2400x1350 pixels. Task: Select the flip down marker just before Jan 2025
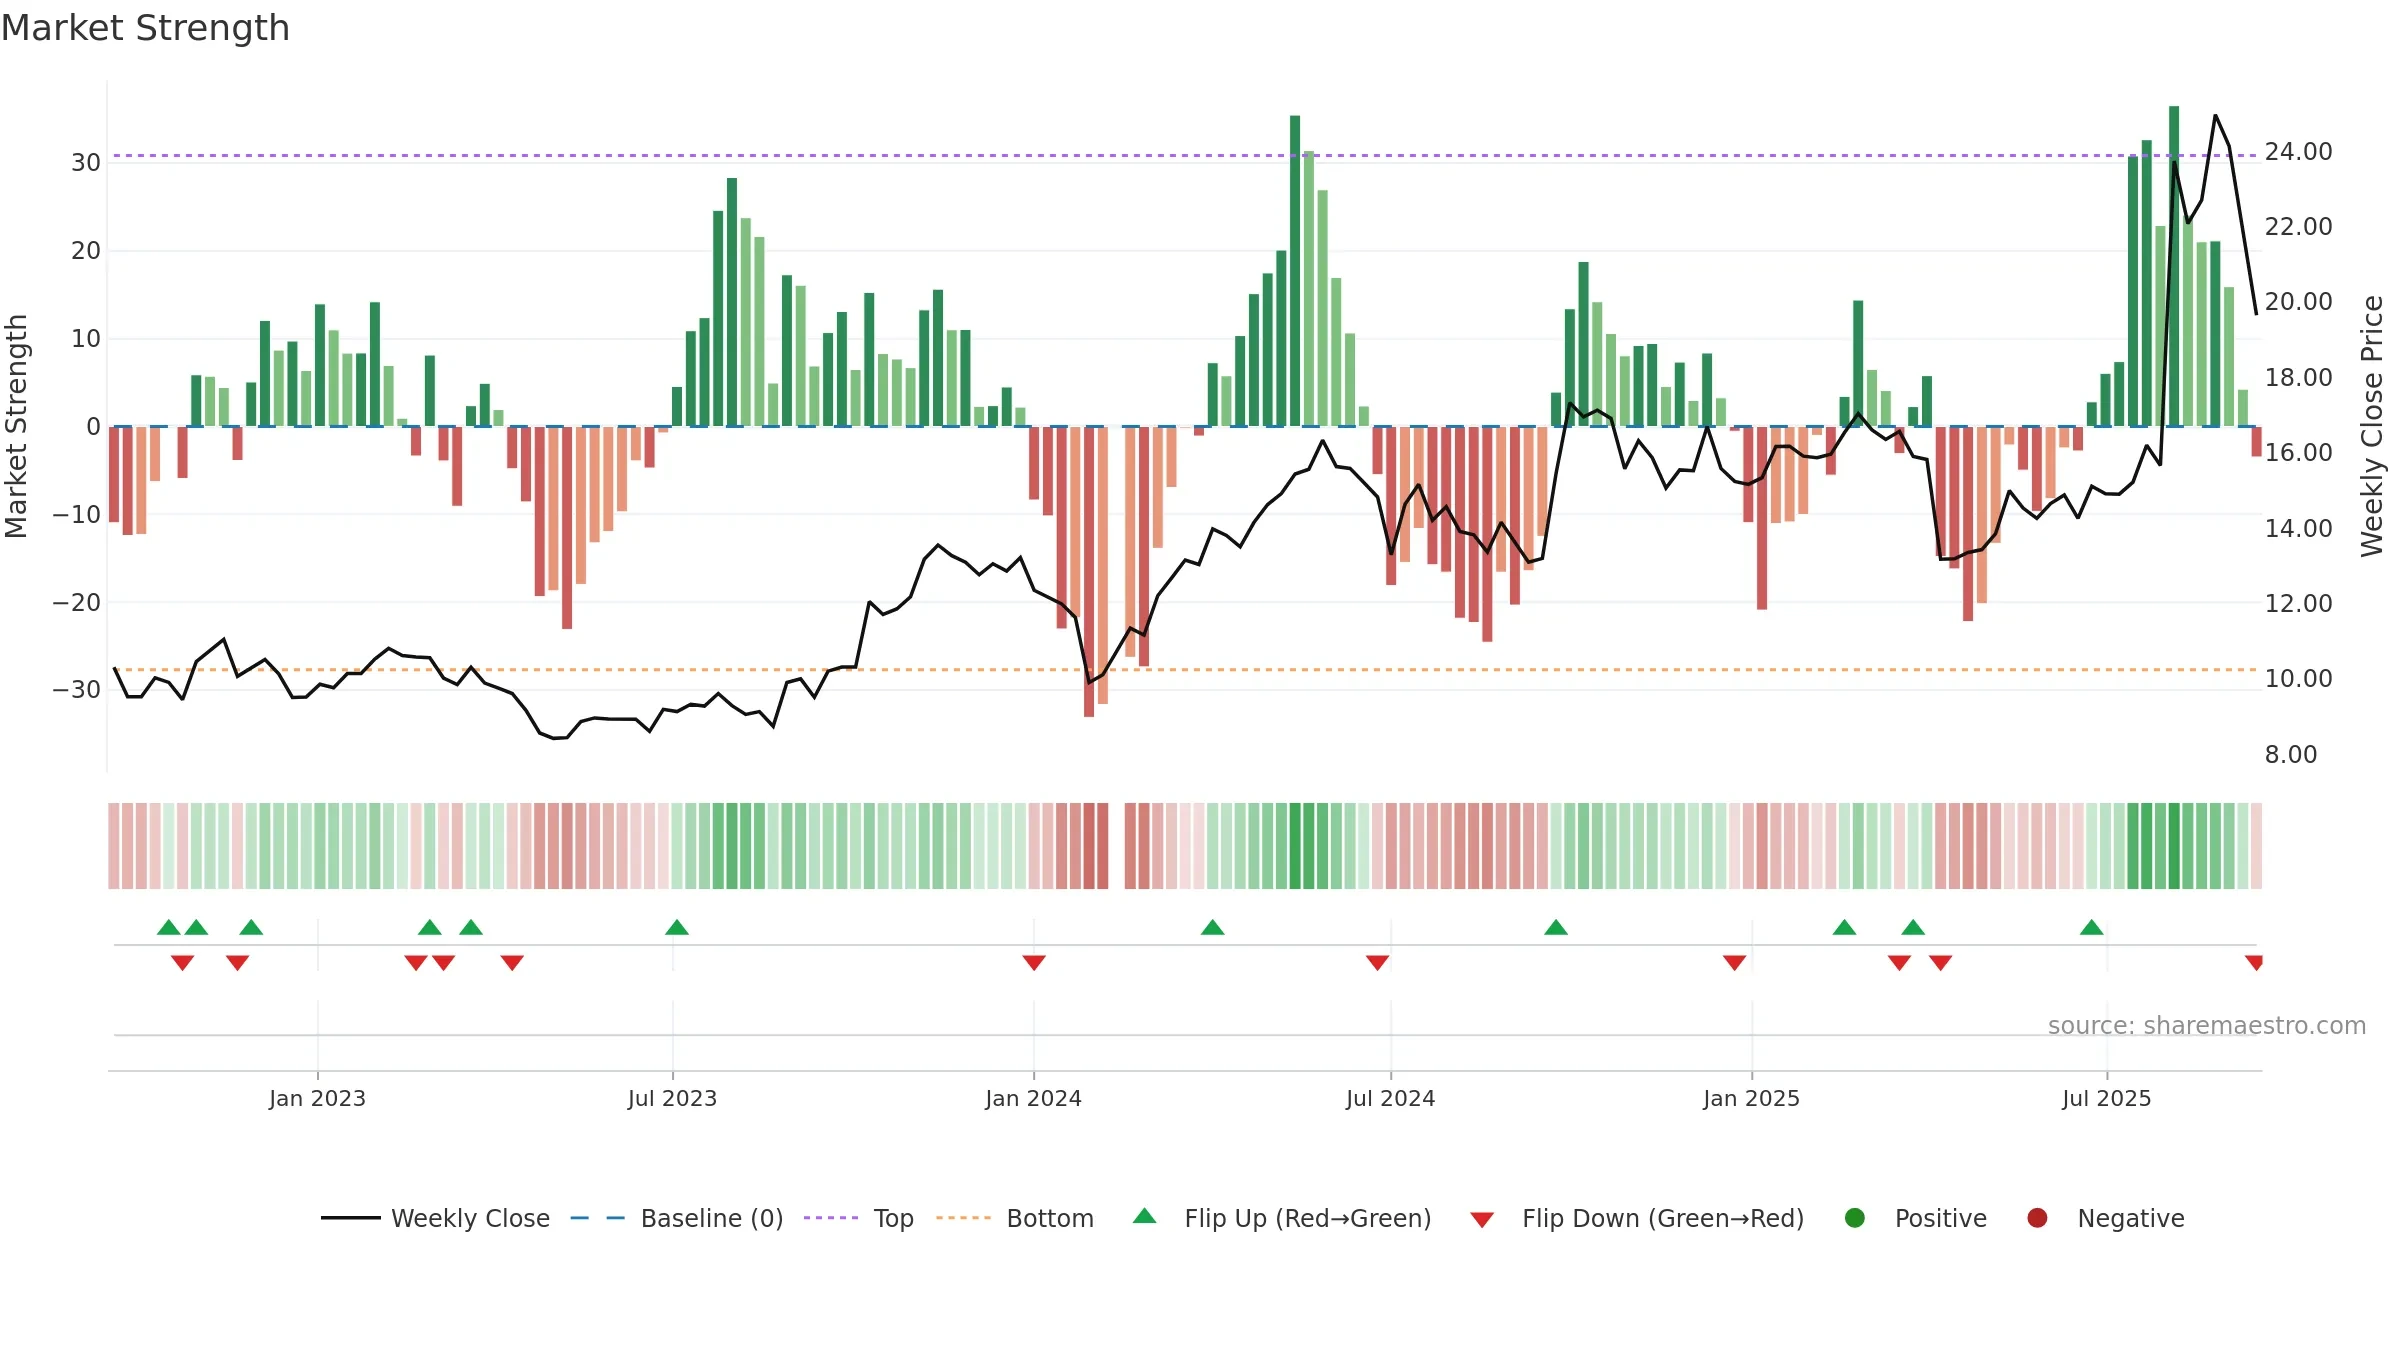point(1735,962)
